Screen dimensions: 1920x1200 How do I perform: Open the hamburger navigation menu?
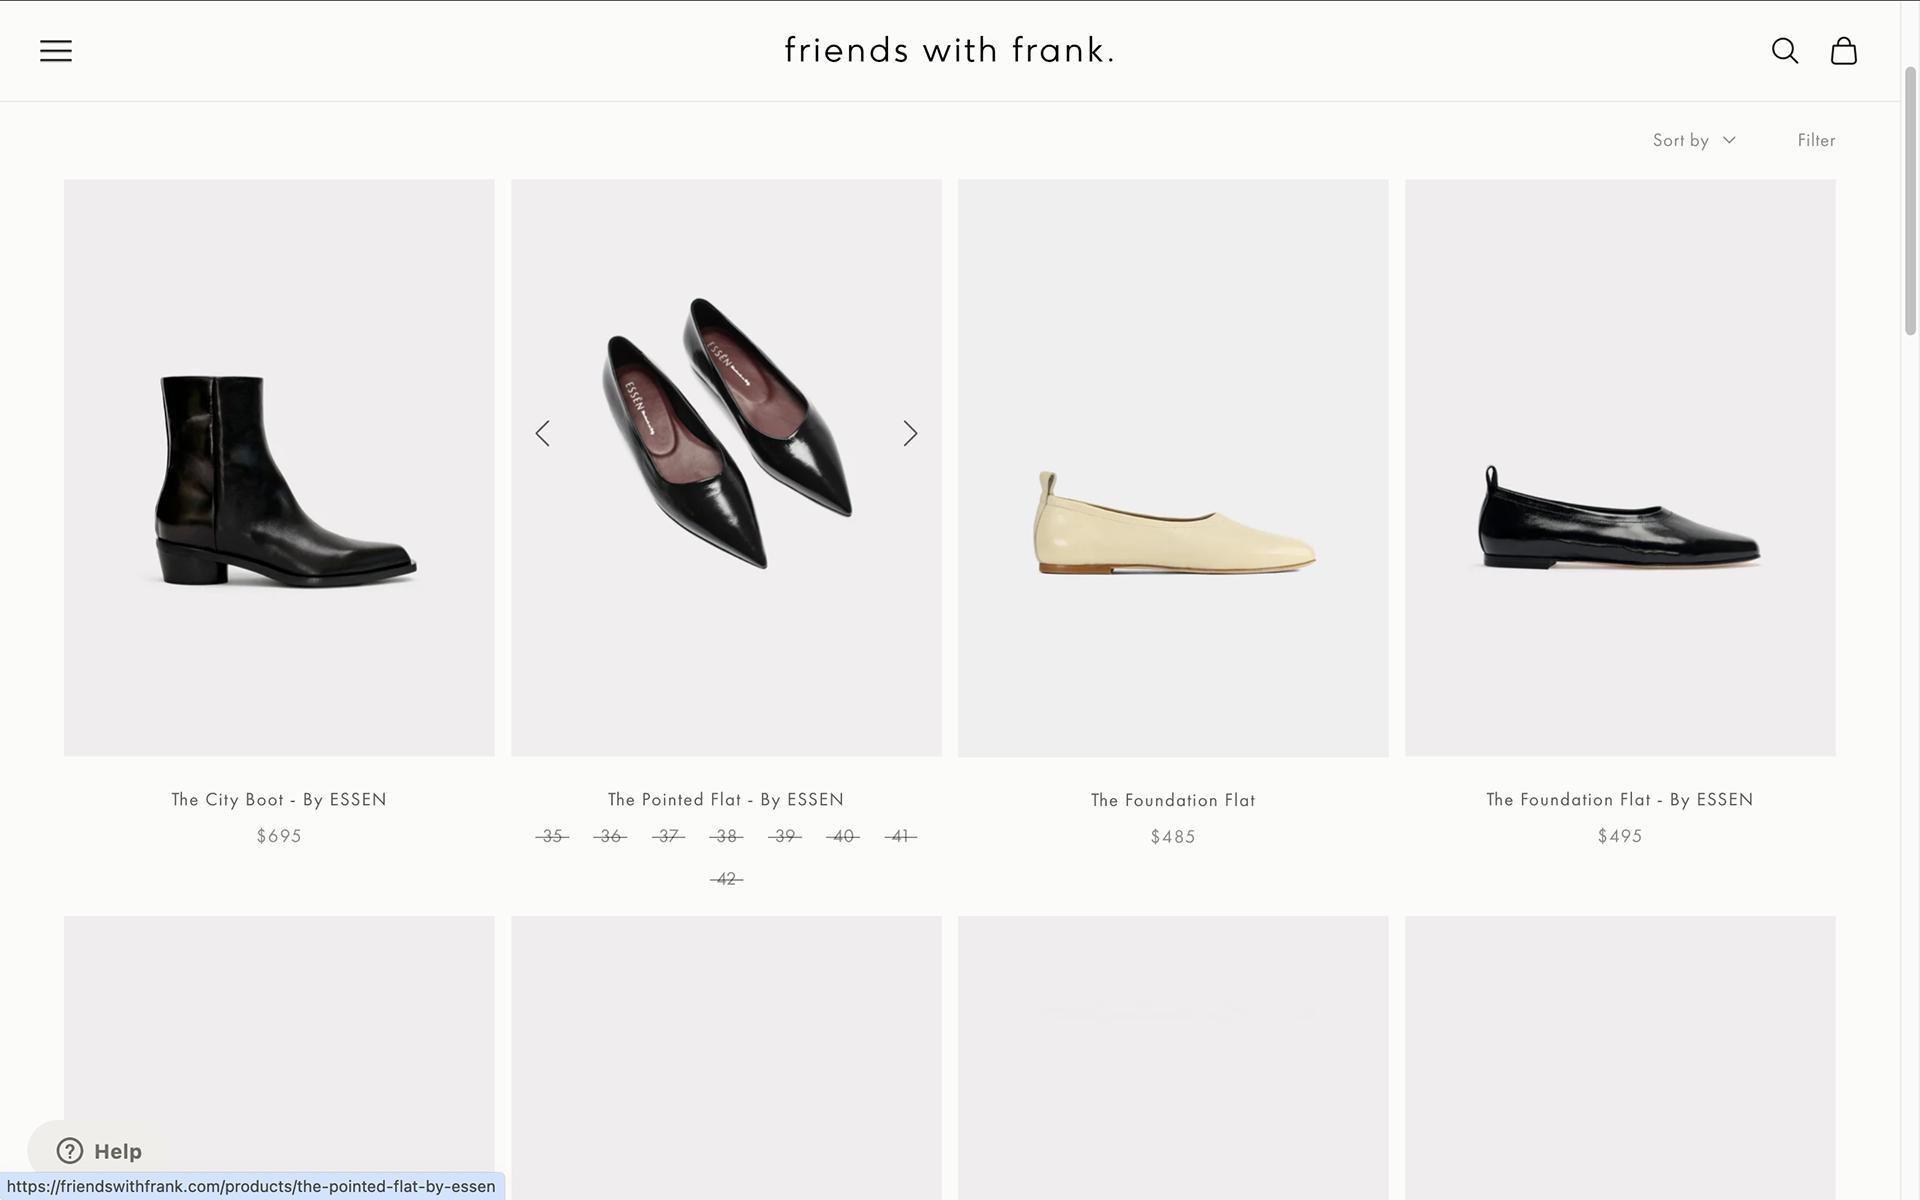(x=56, y=51)
